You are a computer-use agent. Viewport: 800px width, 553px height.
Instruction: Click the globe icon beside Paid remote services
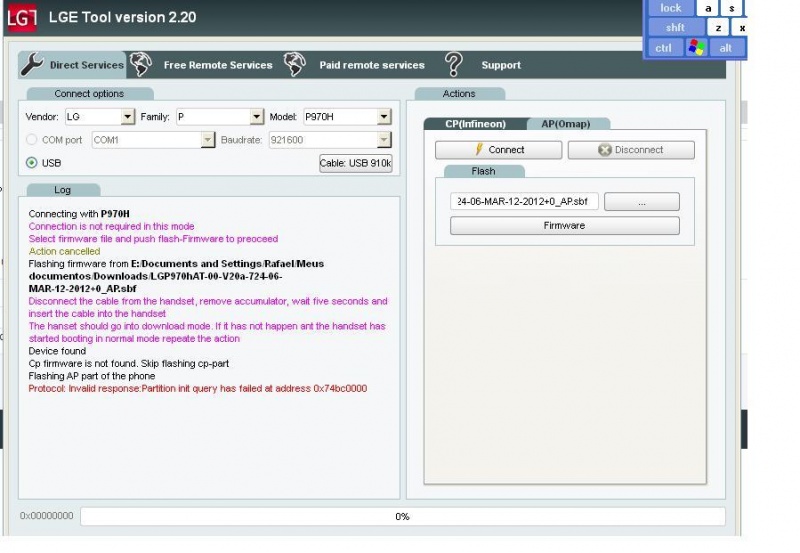coord(295,64)
